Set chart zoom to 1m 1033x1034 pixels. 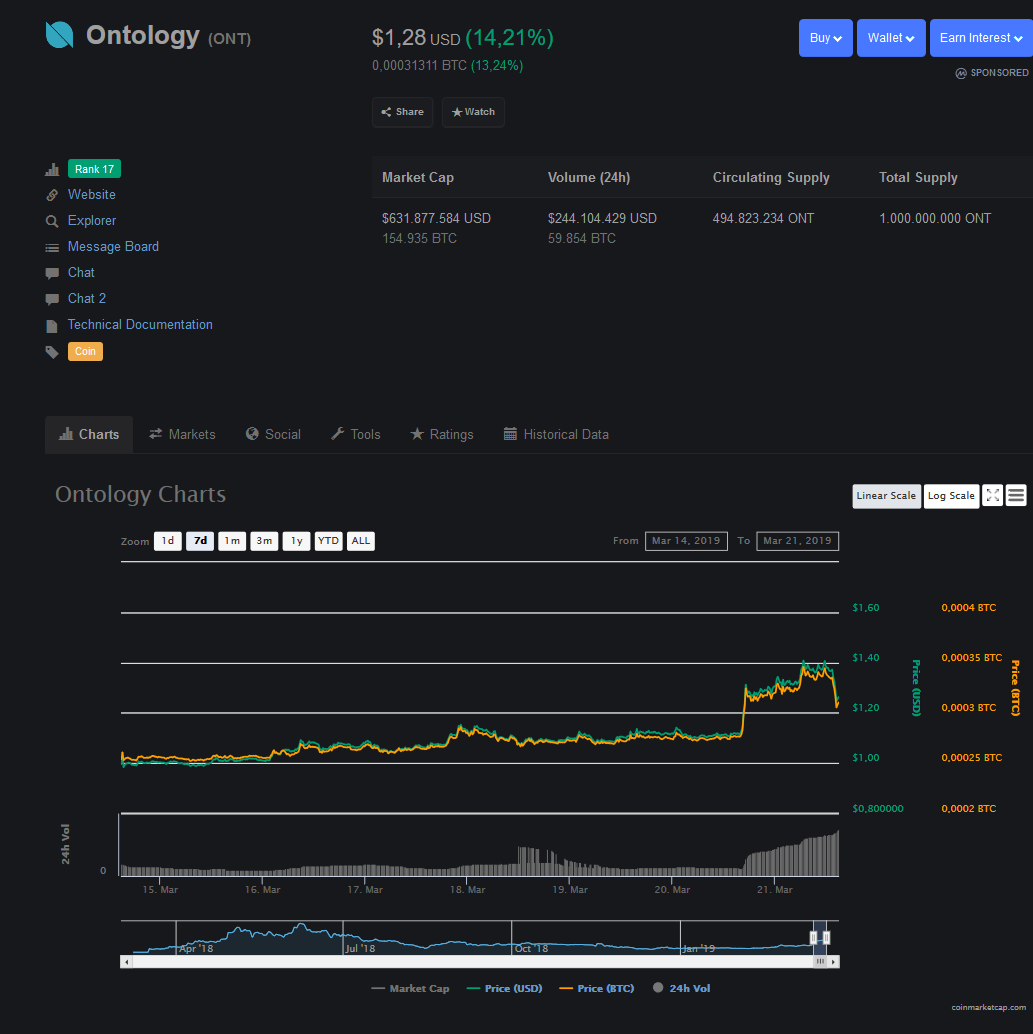pos(232,541)
